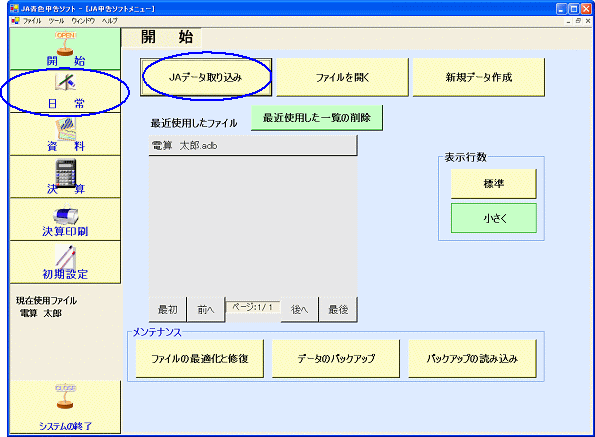
Task: Click the small icon beside the ファイル menu
Action: point(16,21)
